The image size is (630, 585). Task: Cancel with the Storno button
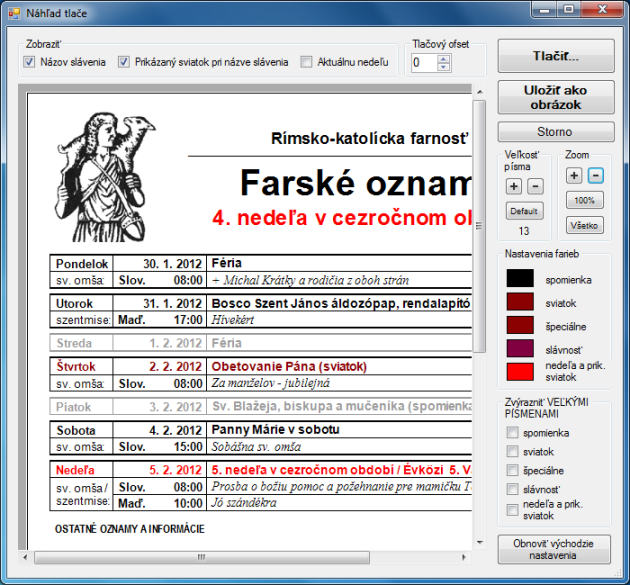(555, 132)
